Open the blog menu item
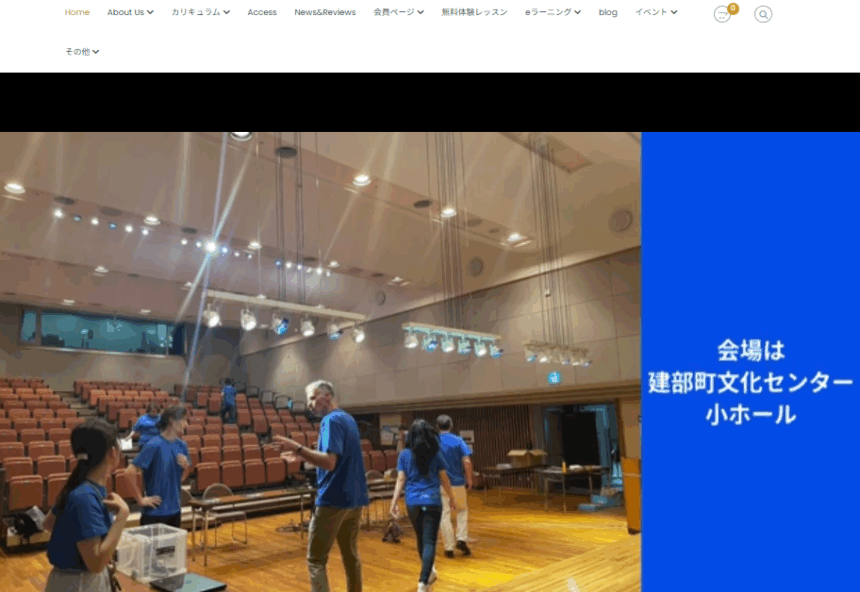Viewport: 860px width, 592px height. point(608,12)
